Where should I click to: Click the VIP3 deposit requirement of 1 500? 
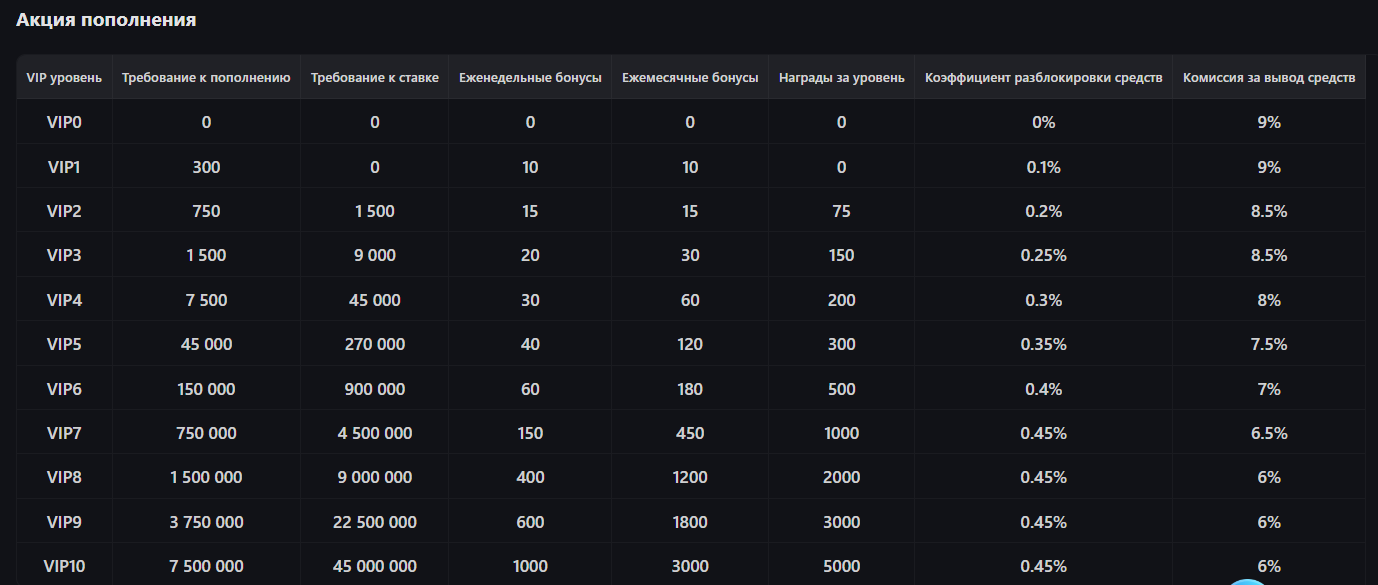[206, 255]
